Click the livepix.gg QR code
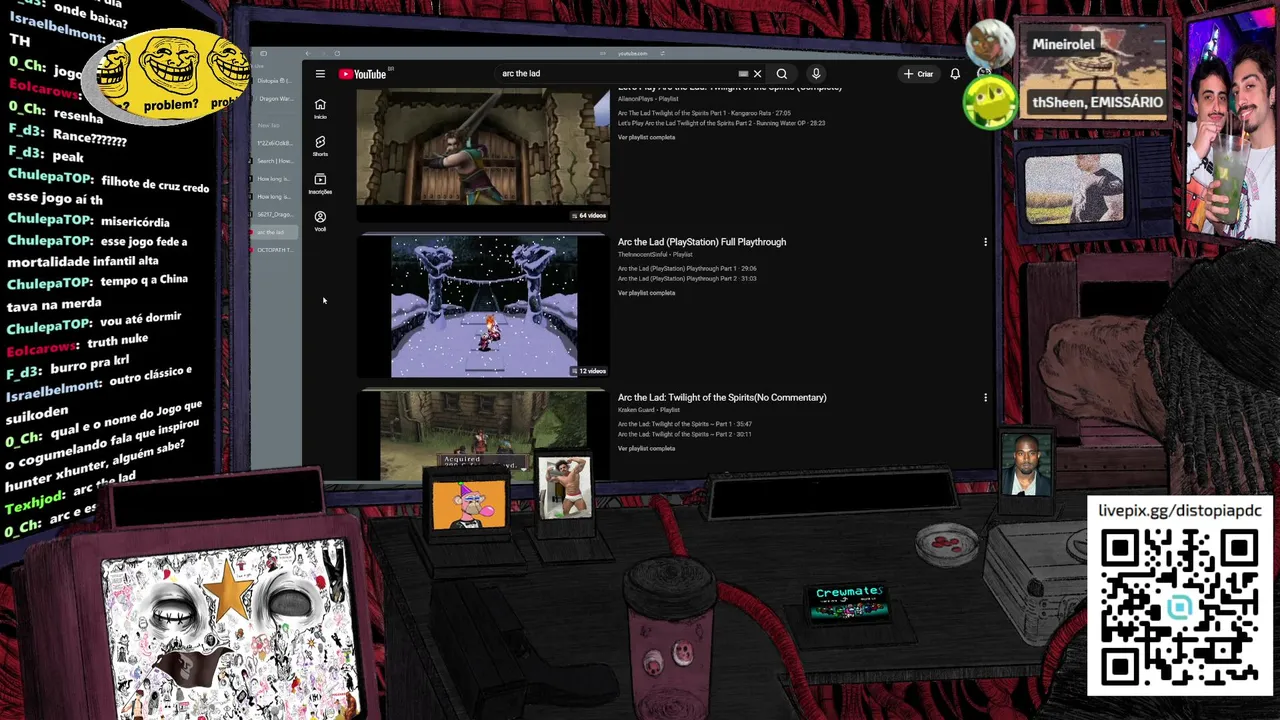The width and height of the screenshot is (1280, 720). 1179,608
